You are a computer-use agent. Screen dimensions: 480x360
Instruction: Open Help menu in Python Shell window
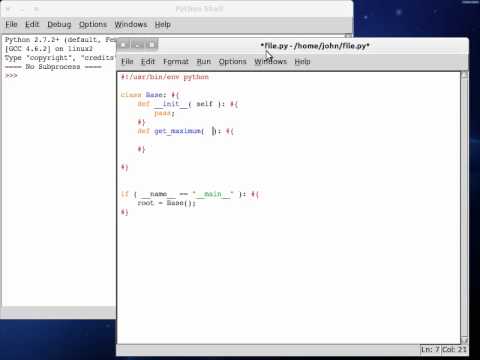pyautogui.click(x=163, y=24)
